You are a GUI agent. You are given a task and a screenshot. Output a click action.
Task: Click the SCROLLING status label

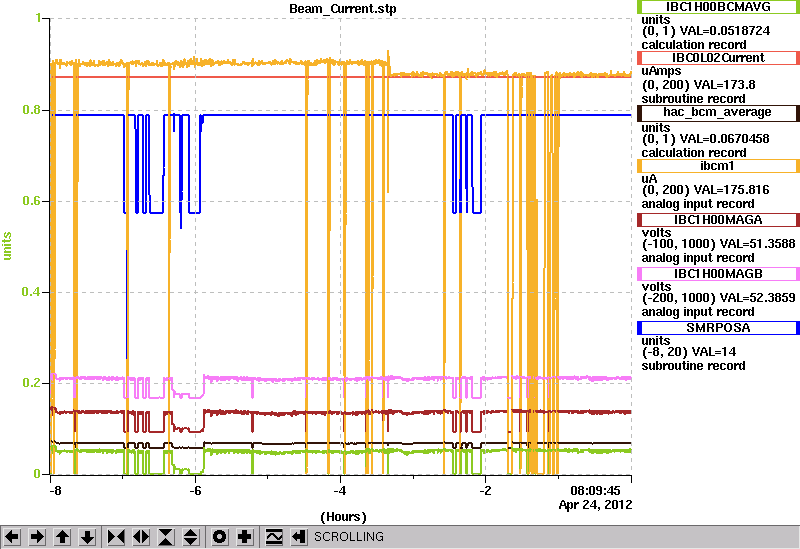pyautogui.click(x=349, y=537)
